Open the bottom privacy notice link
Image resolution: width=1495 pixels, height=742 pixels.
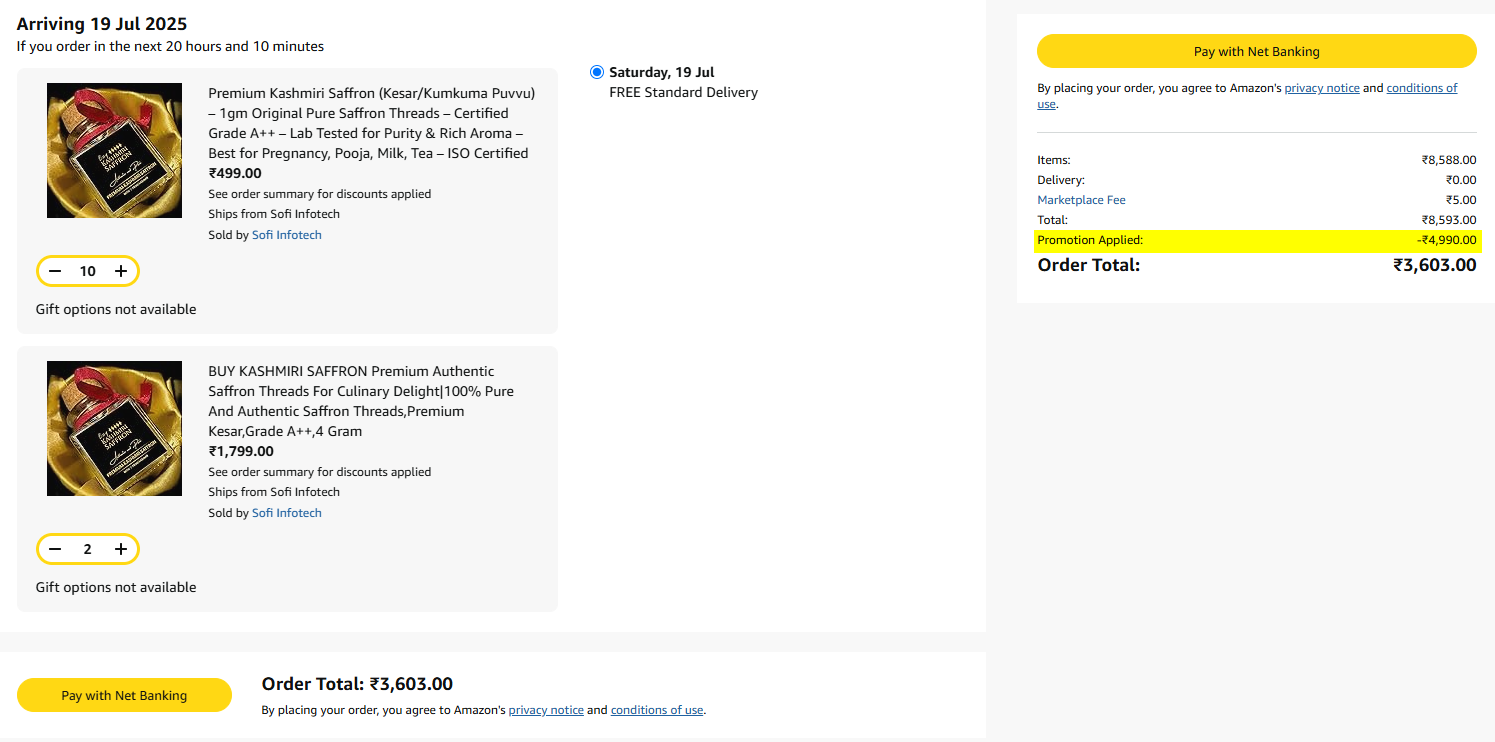click(546, 710)
